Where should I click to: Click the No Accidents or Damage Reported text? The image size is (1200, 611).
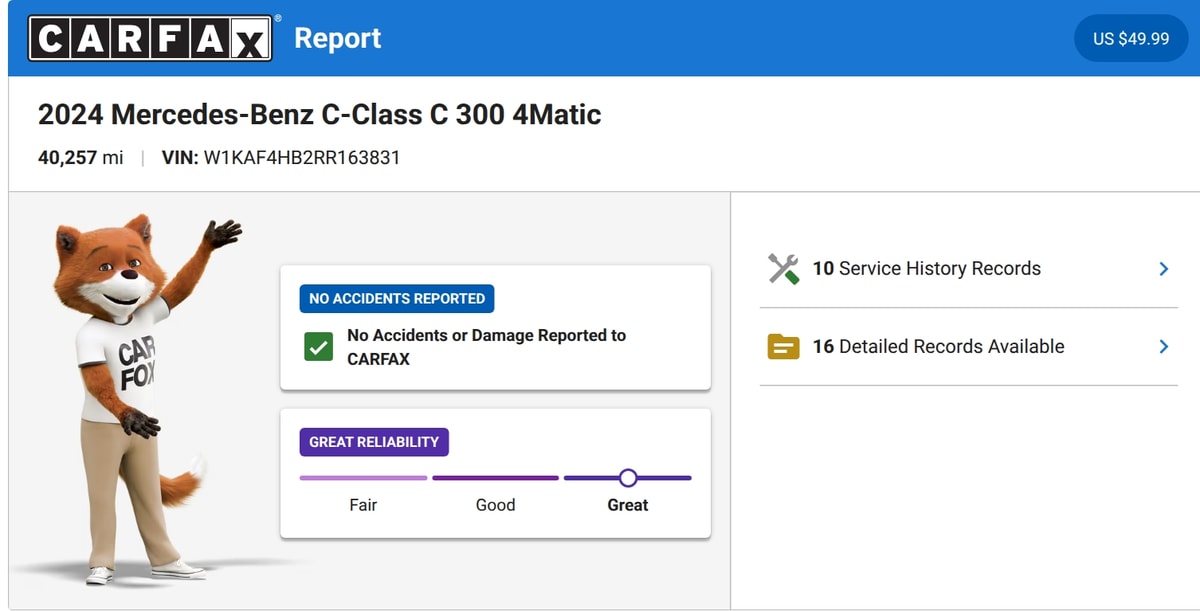[486, 347]
